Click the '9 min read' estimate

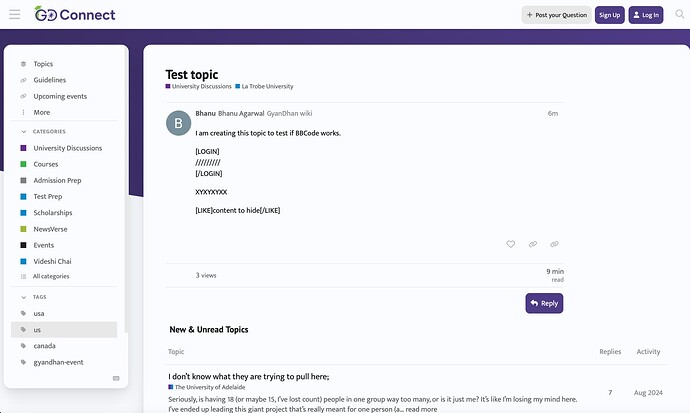[x=555, y=275]
